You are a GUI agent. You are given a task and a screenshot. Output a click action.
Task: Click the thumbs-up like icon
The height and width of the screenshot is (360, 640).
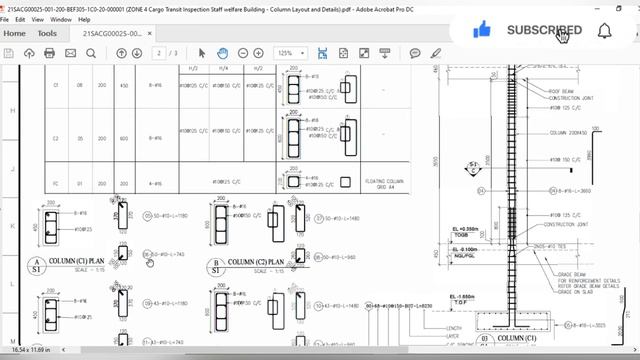pos(482,30)
